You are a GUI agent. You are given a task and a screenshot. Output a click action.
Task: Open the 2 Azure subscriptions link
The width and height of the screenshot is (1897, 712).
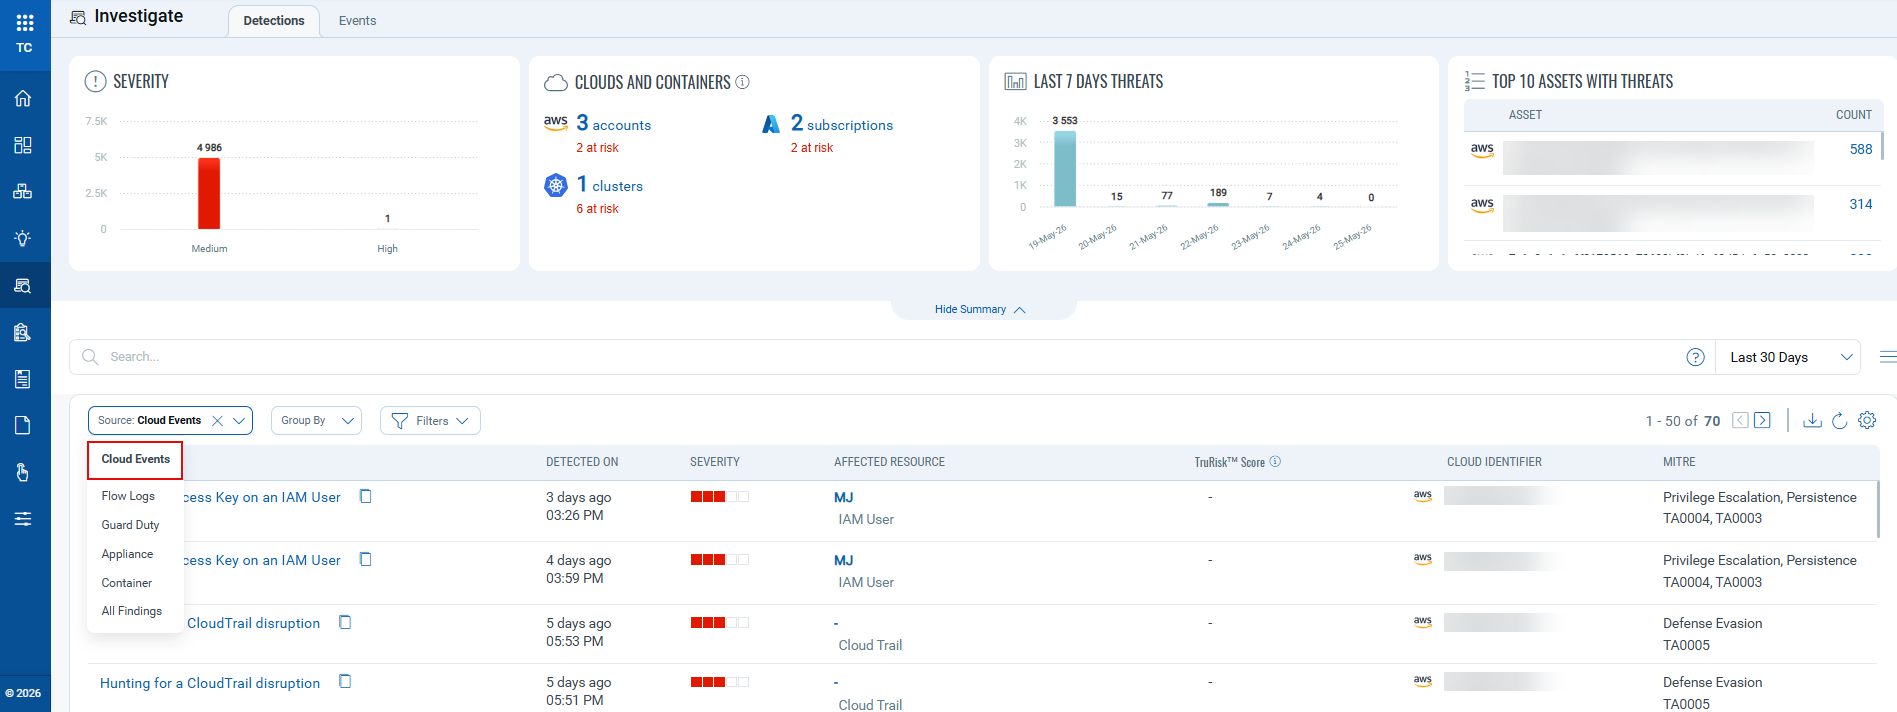tap(841, 124)
